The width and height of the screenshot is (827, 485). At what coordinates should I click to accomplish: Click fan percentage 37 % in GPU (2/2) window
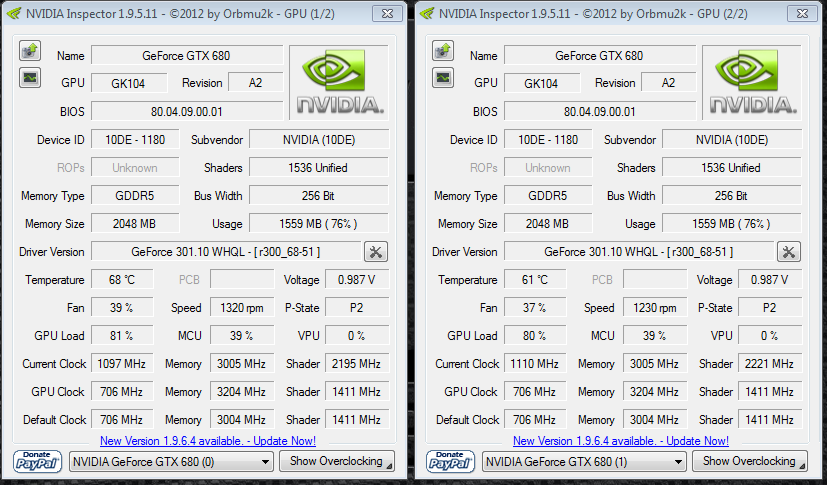click(535, 308)
